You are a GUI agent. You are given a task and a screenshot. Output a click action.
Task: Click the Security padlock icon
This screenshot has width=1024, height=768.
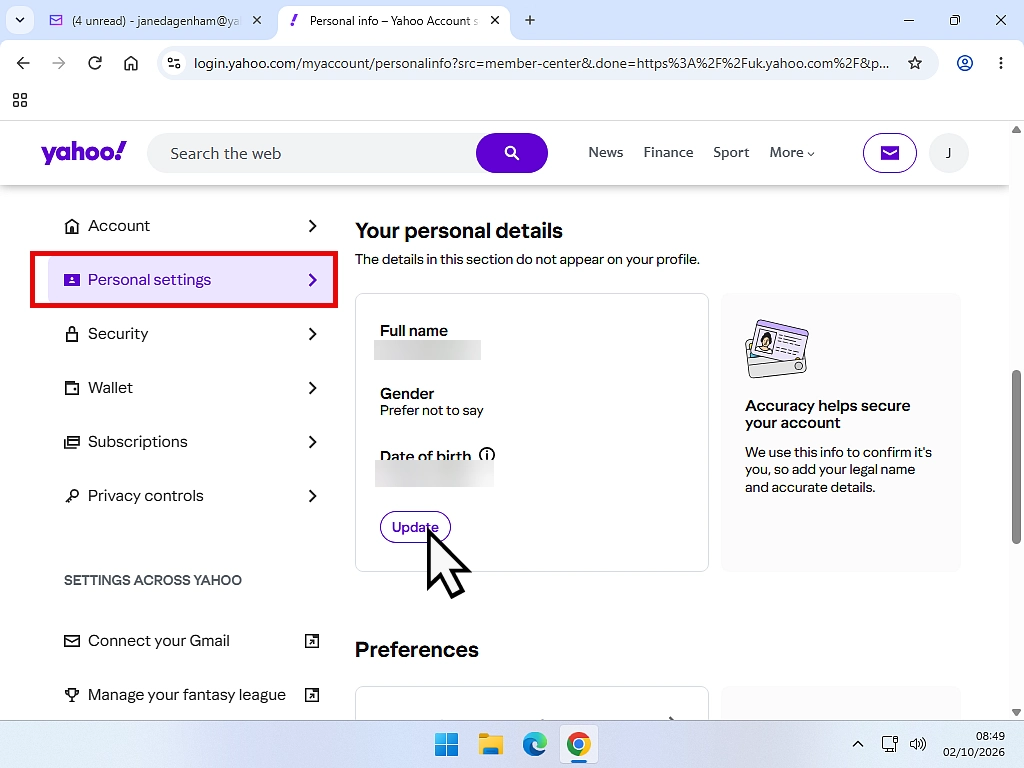point(72,334)
